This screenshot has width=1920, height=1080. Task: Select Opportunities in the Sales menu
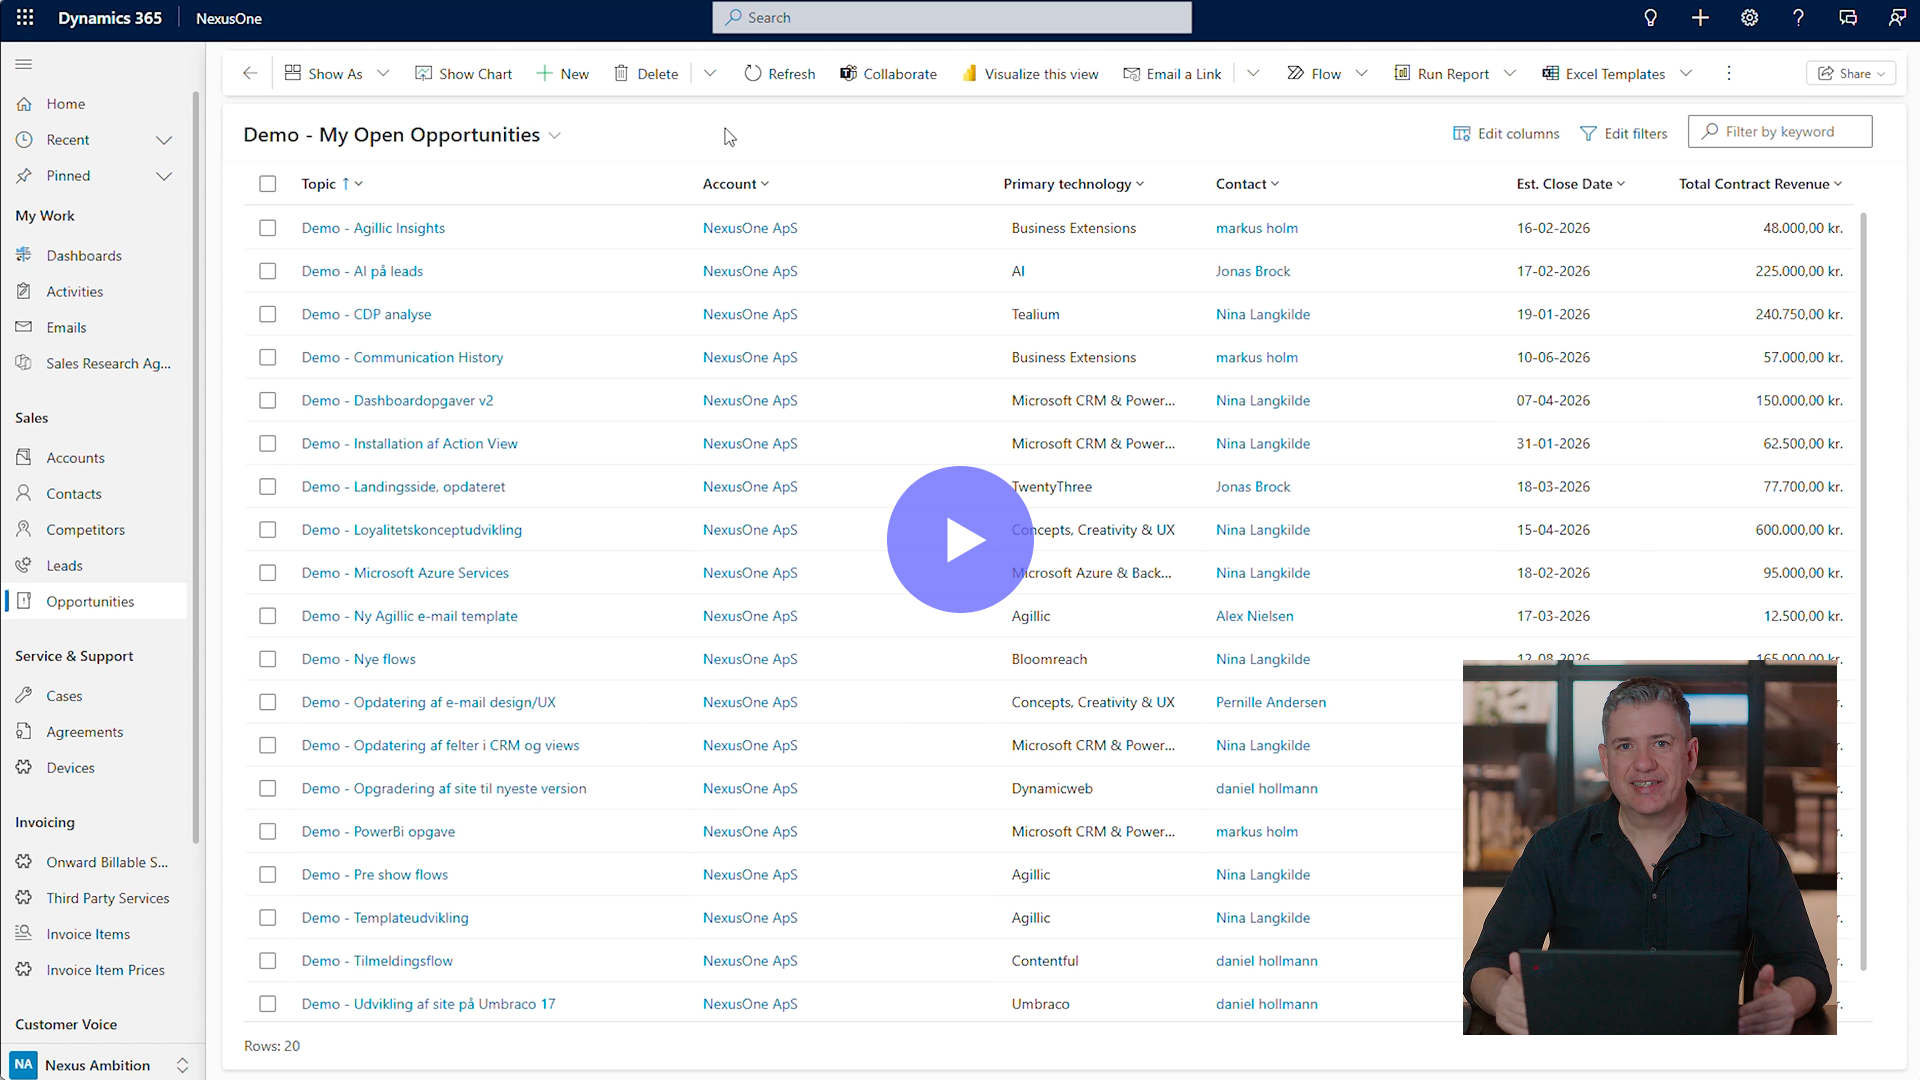click(x=90, y=601)
